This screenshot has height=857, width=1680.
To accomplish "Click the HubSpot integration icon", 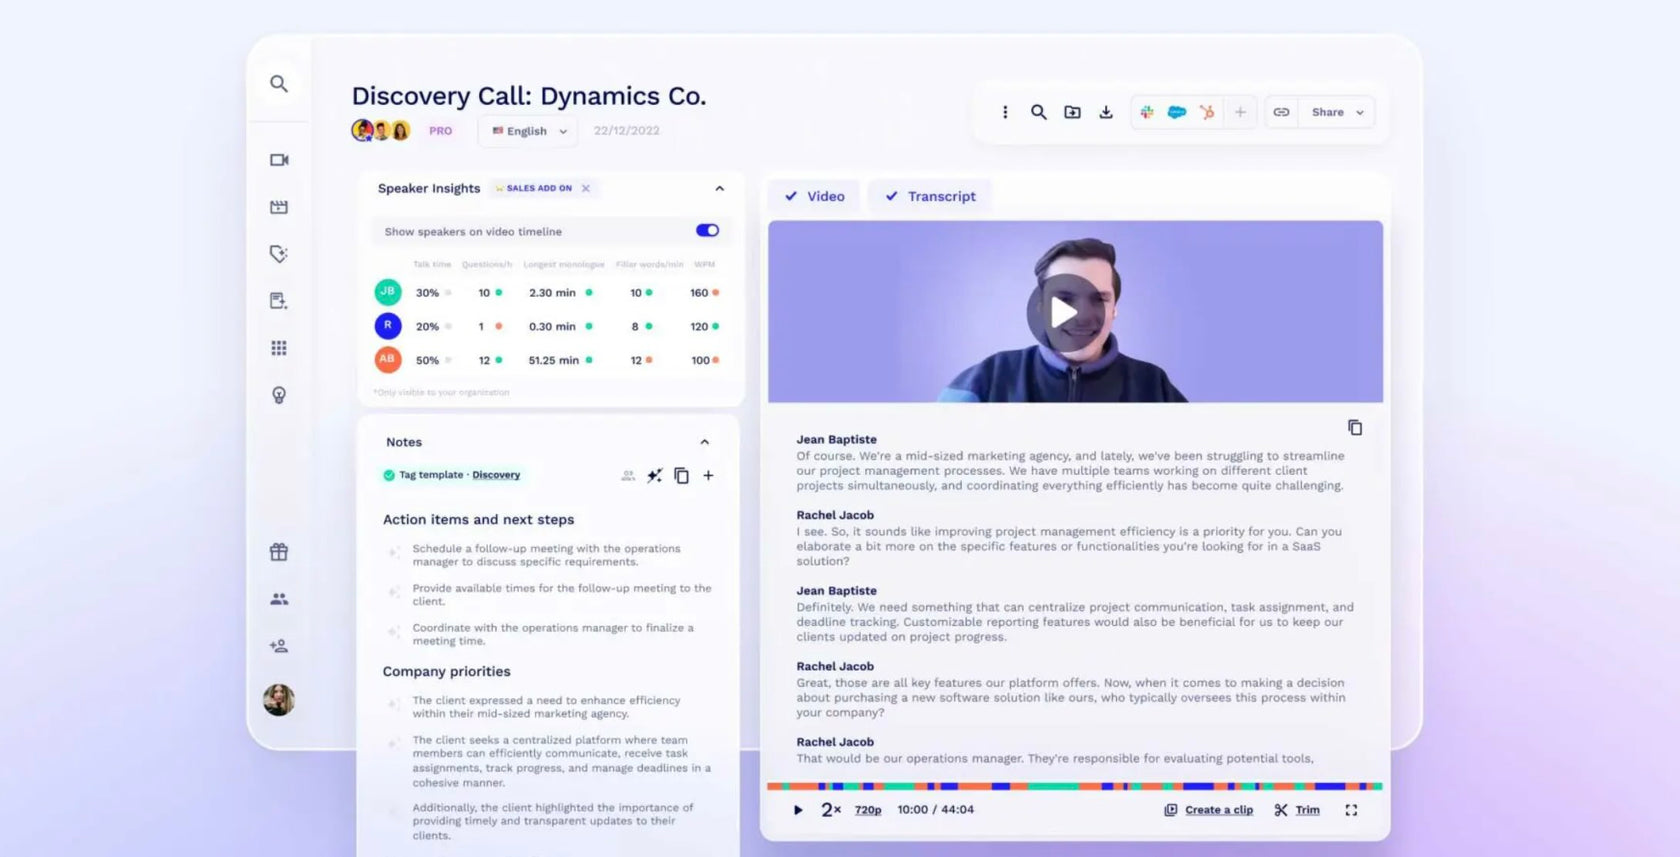I will [x=1207, y=112].
